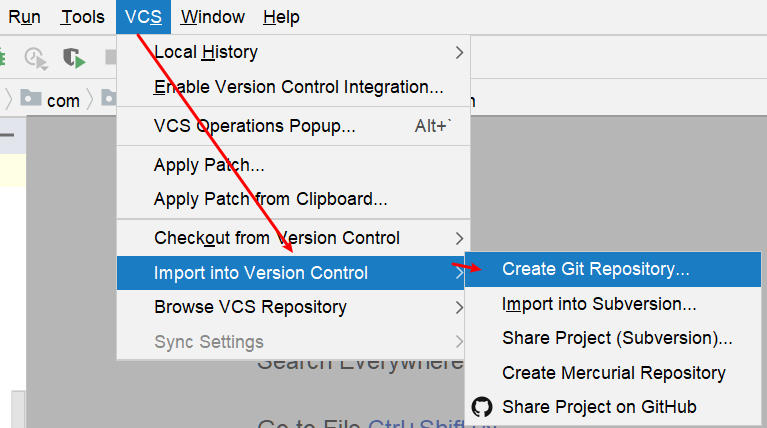Click the com folder breadcrumb icon
This screenshot has width=767, height=428.
pyautogui.click(x=31, y=98)
